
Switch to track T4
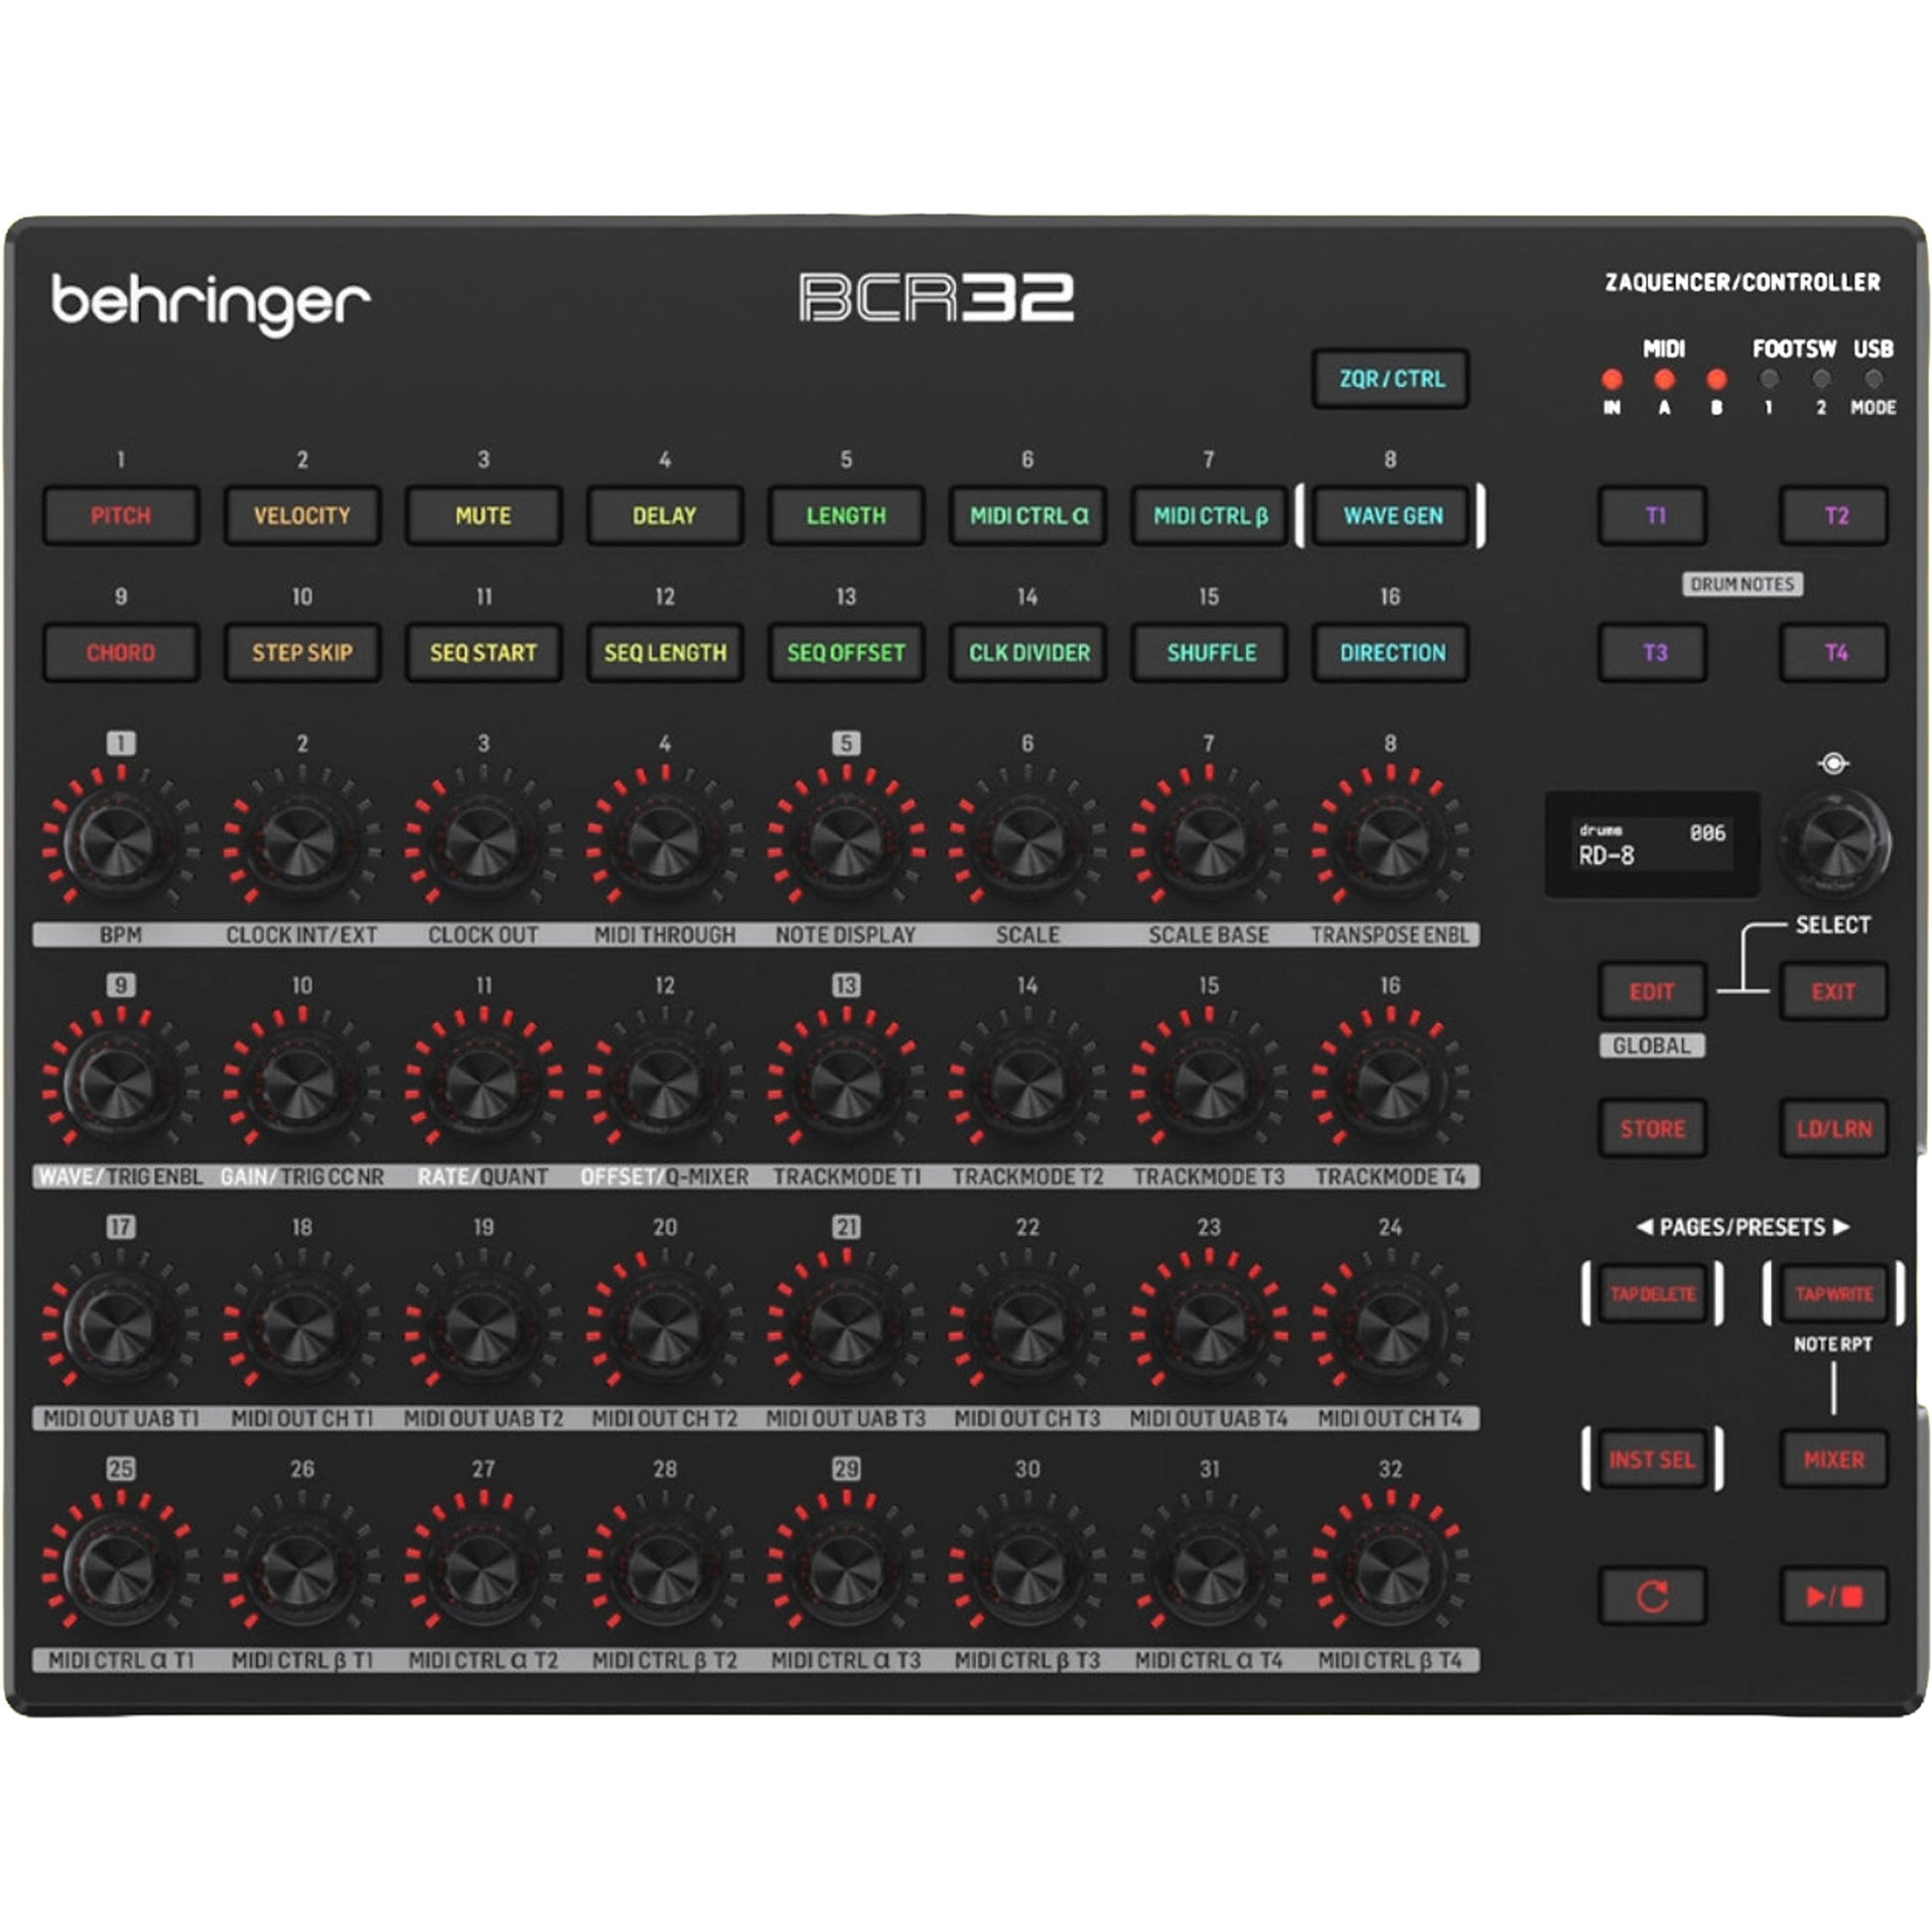1834,653
